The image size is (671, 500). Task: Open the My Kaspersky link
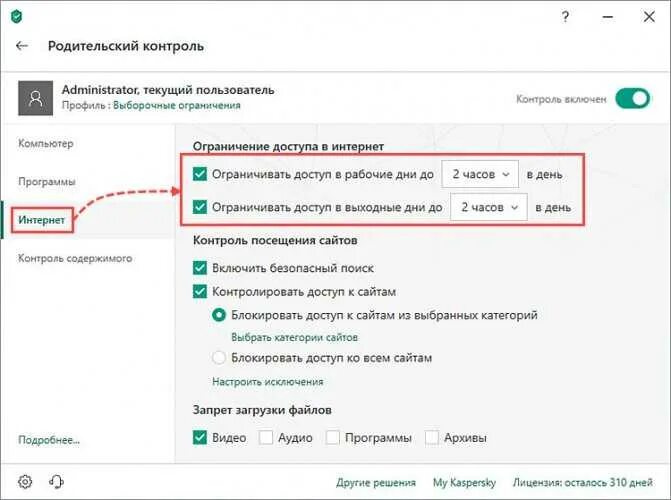464,482
